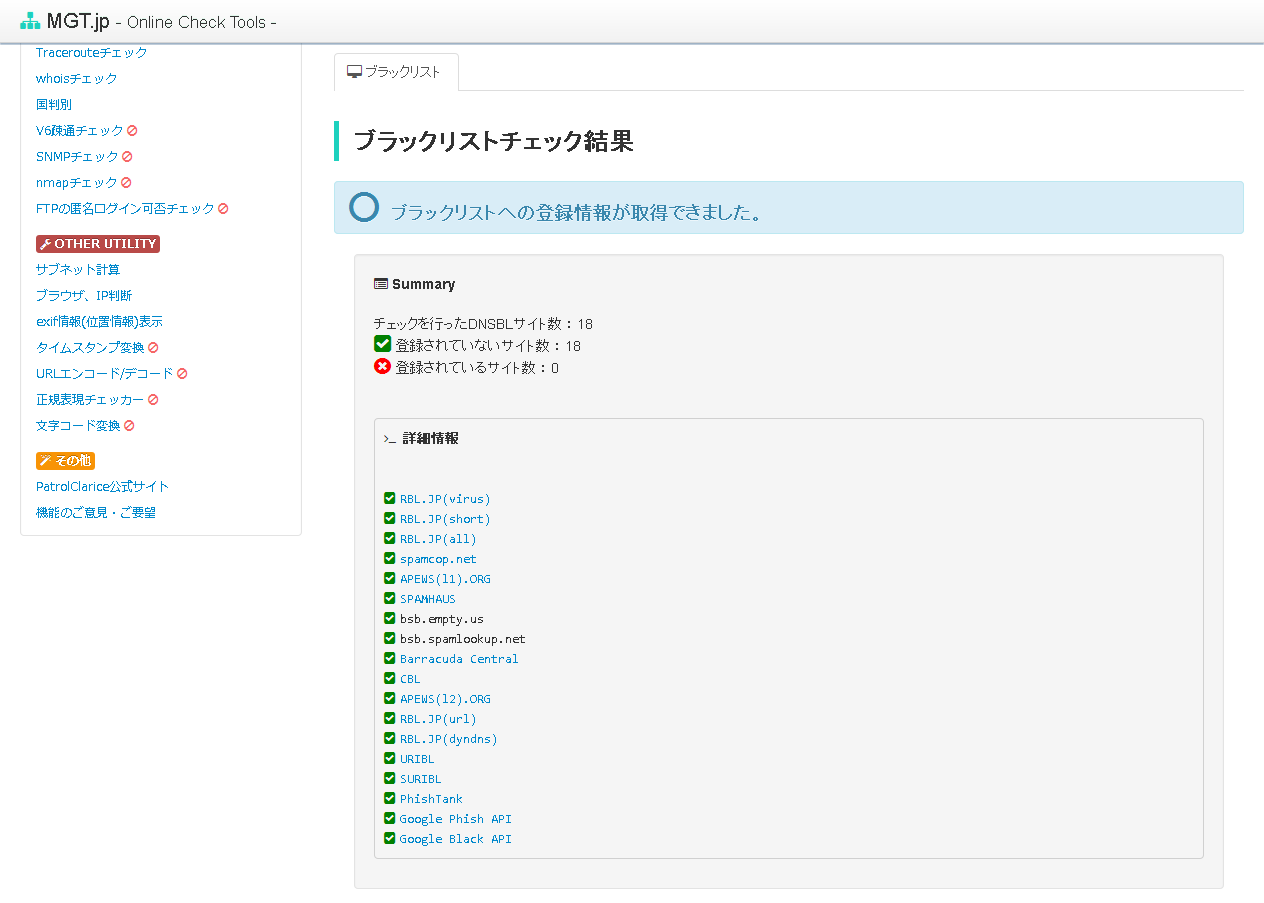1264x903 pixels.
Task: Open the Google Phish API link
Action: tap(455, 819)
